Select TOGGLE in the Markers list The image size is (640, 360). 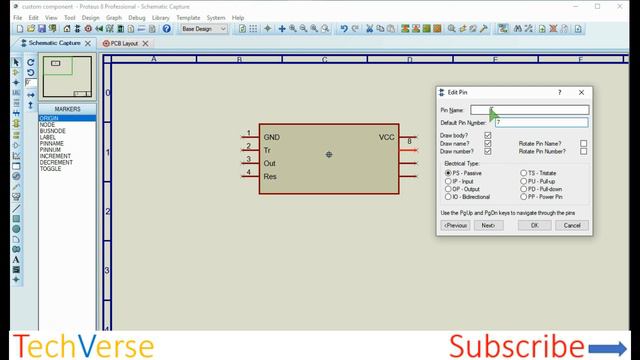tap(51, 169)
